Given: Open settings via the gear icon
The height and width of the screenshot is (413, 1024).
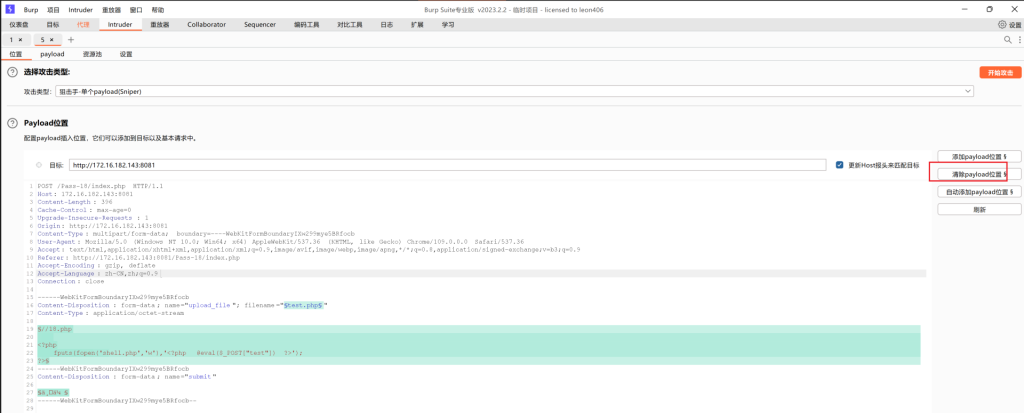Looking at the screenshot, I should [1002, 25].
